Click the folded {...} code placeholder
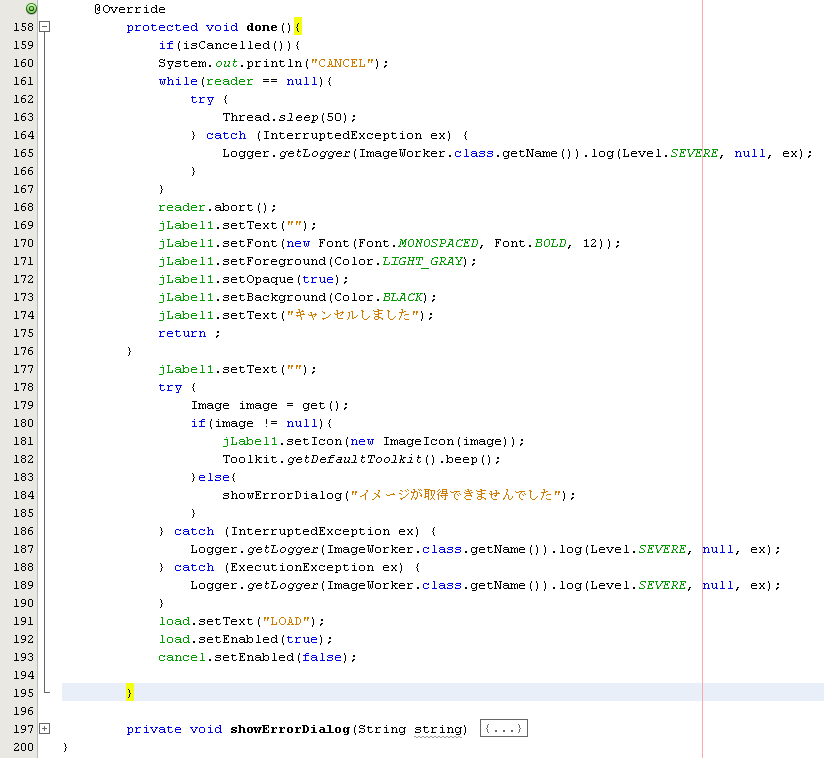The height and width of the screenshot is (758, 824). (503, 729)
